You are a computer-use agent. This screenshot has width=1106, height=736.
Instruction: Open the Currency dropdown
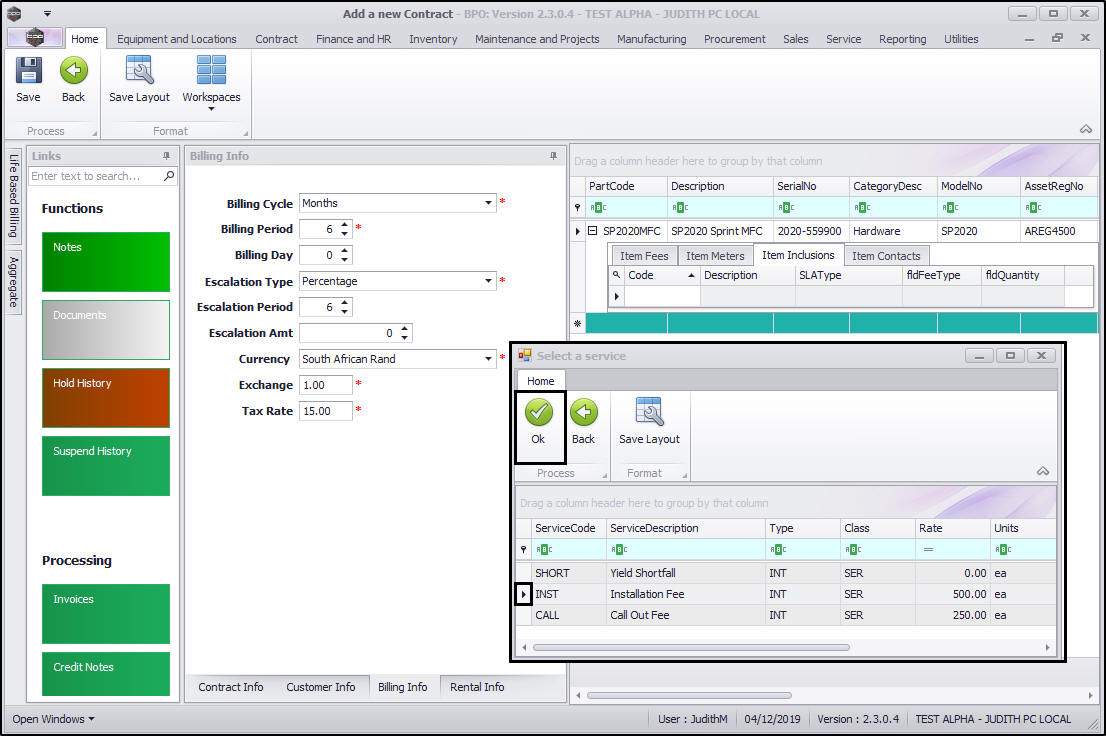(489, 359)
